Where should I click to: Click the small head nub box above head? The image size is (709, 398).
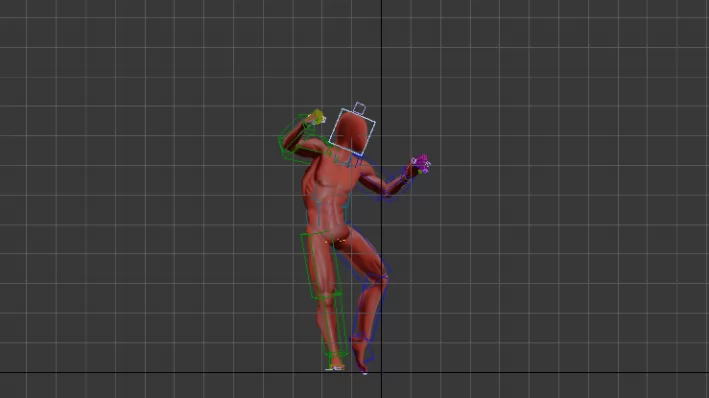pyautogui.click(x=359, y=108)
